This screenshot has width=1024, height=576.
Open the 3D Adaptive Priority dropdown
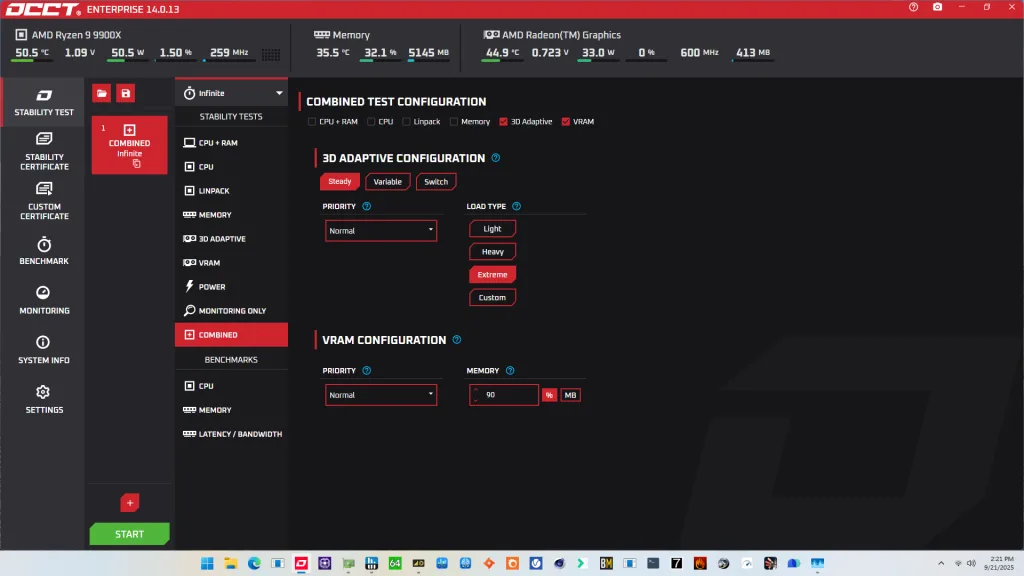coord(380,230)
